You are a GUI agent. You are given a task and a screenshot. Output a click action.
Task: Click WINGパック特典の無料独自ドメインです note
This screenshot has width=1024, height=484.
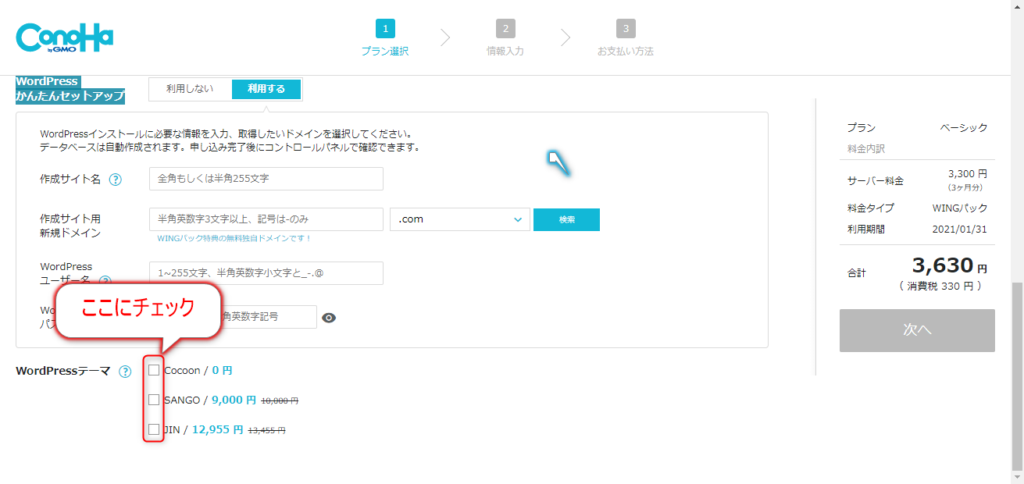coord(234,238)
